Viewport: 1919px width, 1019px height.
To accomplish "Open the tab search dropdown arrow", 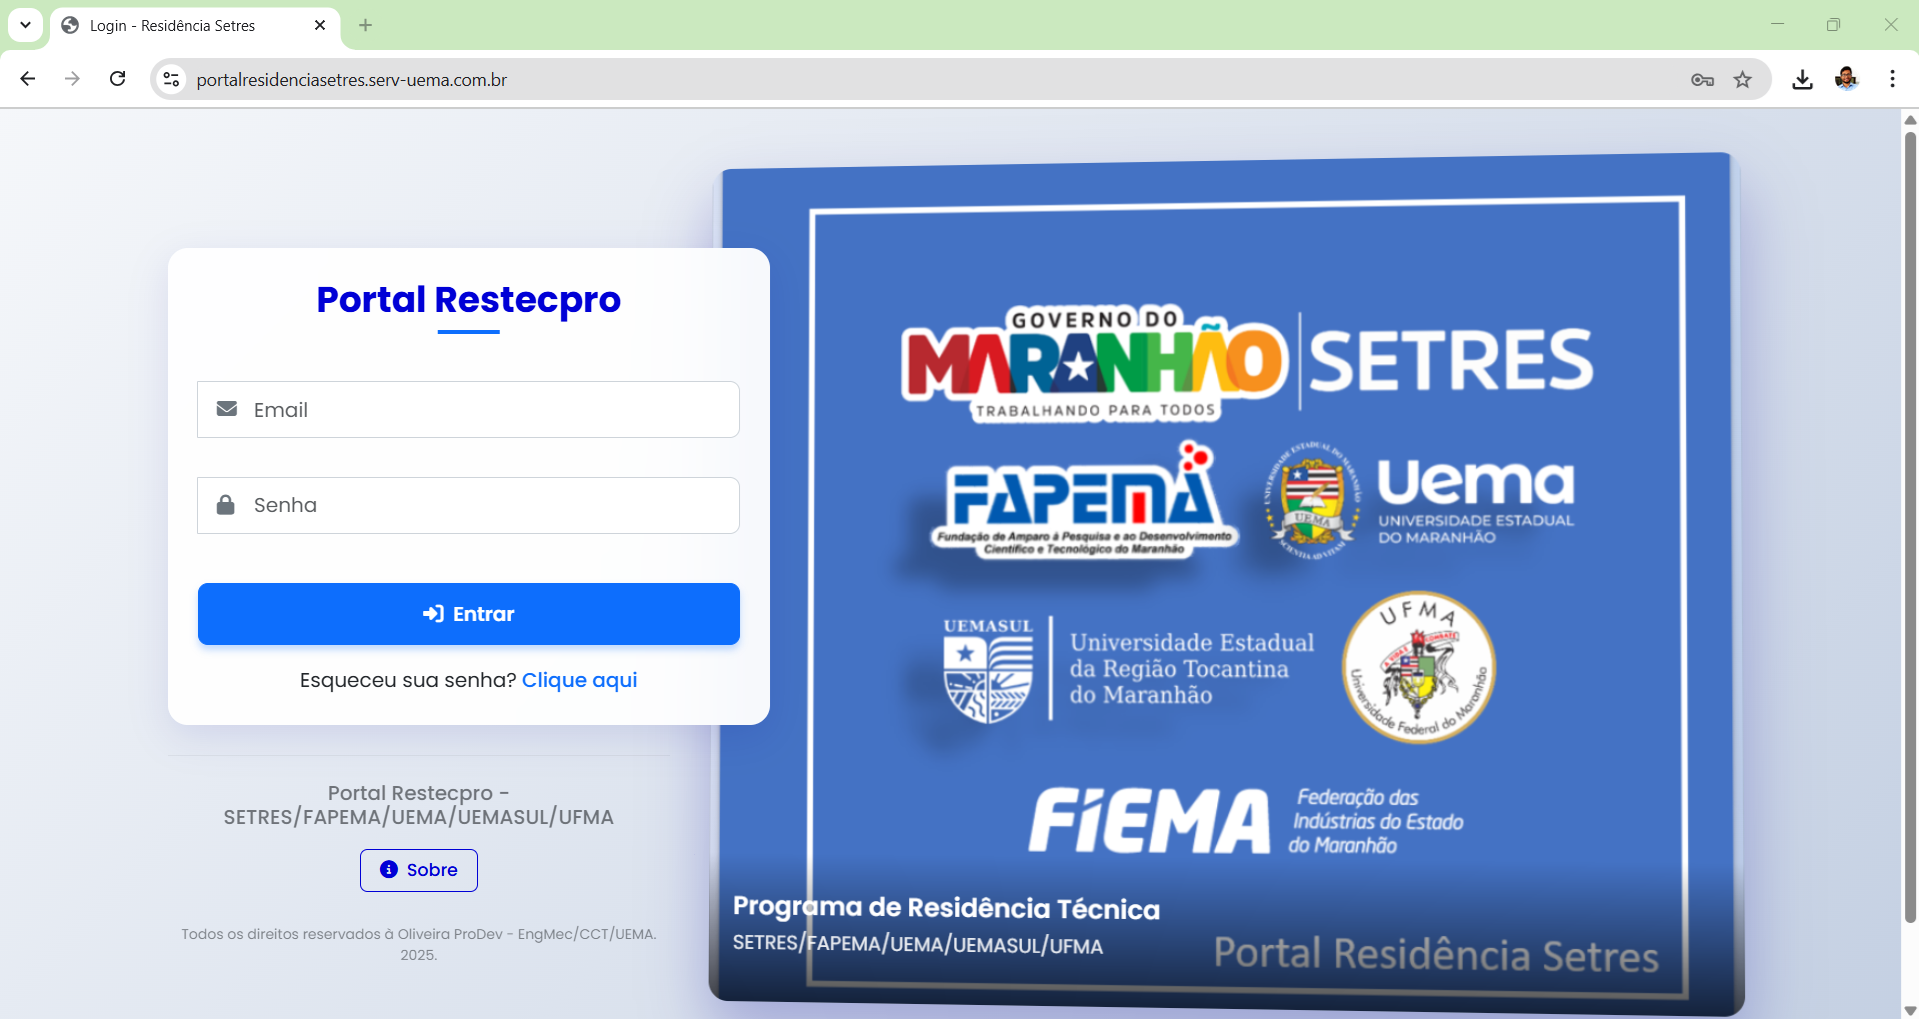I will pyautogui.click(x=25, y=25).
